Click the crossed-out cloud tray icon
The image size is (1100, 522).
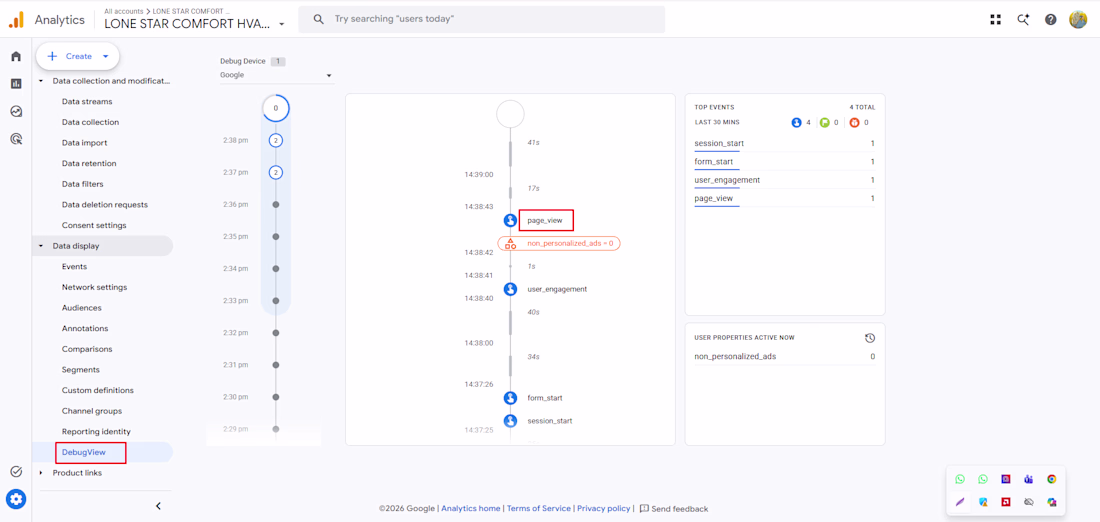[1028, 502]
